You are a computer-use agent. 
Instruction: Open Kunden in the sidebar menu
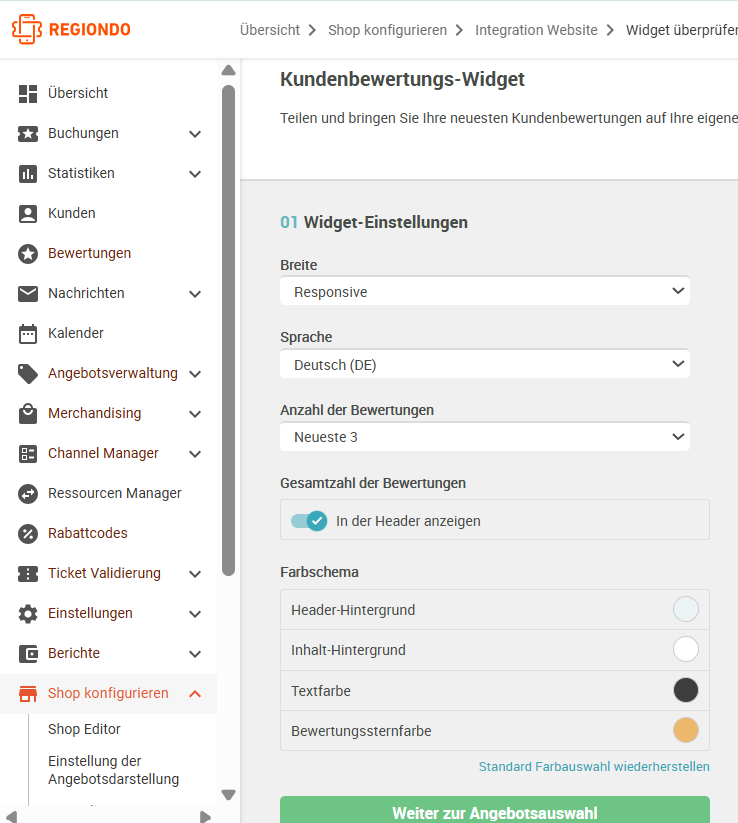[72, 213]
